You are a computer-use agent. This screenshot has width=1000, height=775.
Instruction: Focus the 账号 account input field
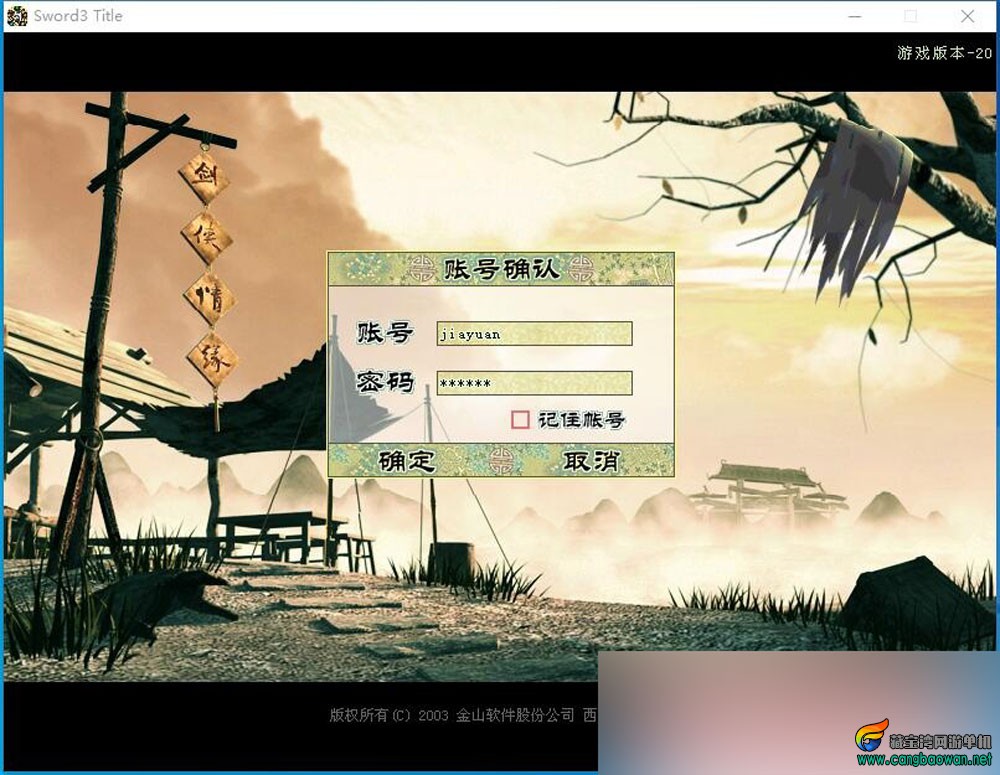coord(534,334)
